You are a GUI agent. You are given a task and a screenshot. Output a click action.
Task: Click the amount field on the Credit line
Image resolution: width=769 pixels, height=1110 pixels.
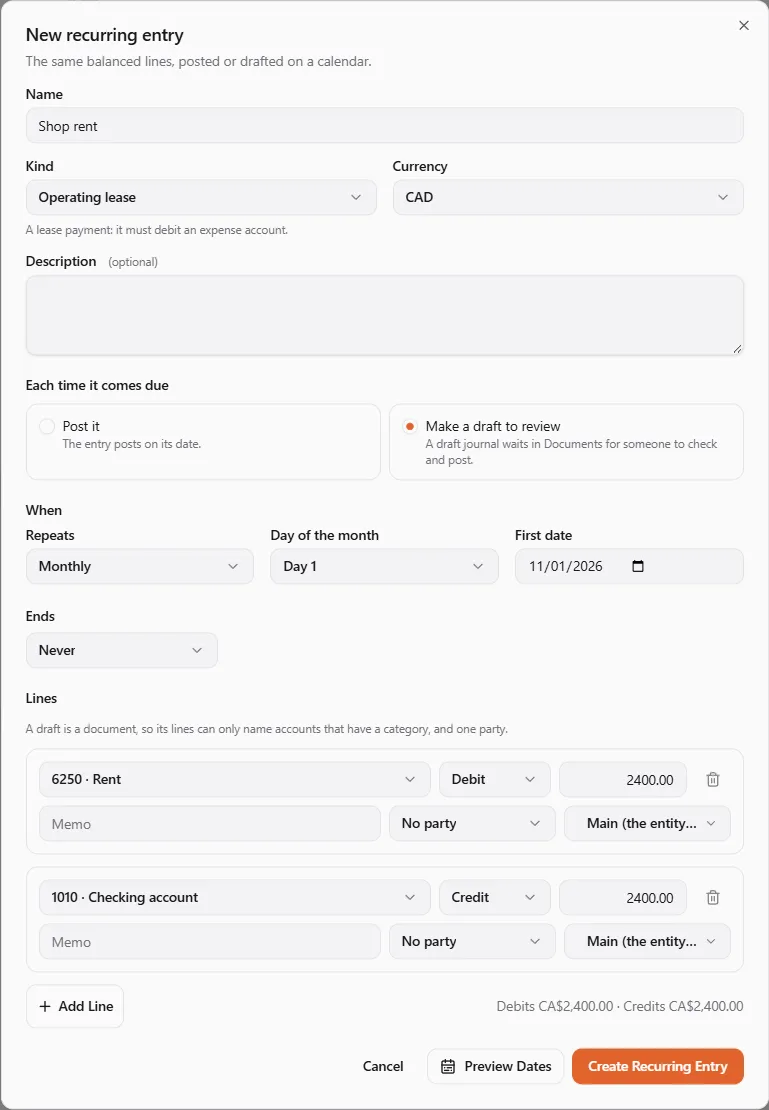[623, 898]
